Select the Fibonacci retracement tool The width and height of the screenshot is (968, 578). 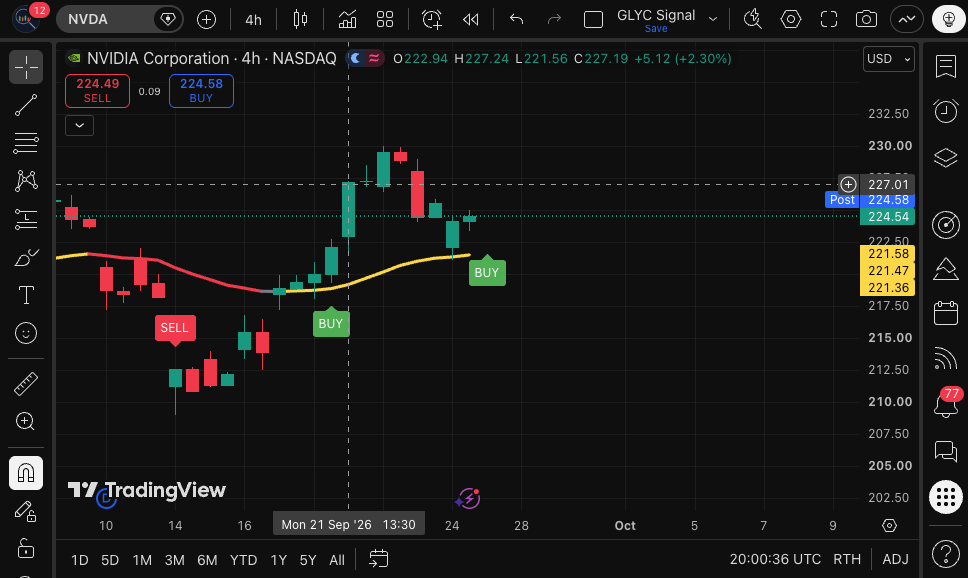pos(26,143)
